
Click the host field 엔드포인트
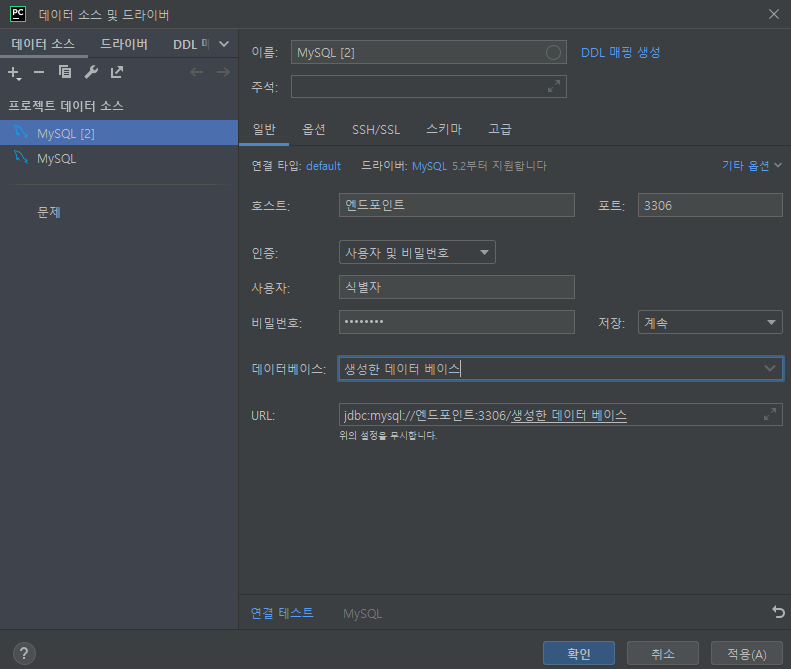point(457,205)
